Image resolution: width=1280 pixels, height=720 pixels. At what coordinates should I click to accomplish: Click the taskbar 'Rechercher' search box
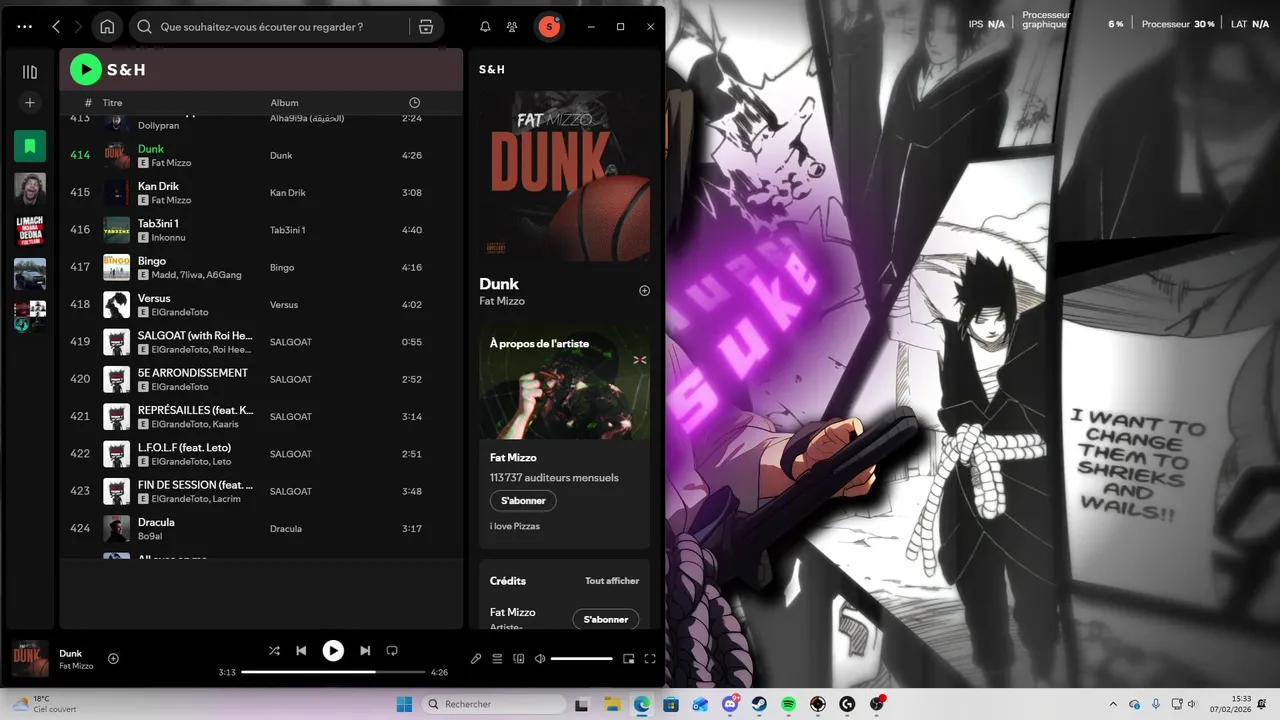point(494,704)
